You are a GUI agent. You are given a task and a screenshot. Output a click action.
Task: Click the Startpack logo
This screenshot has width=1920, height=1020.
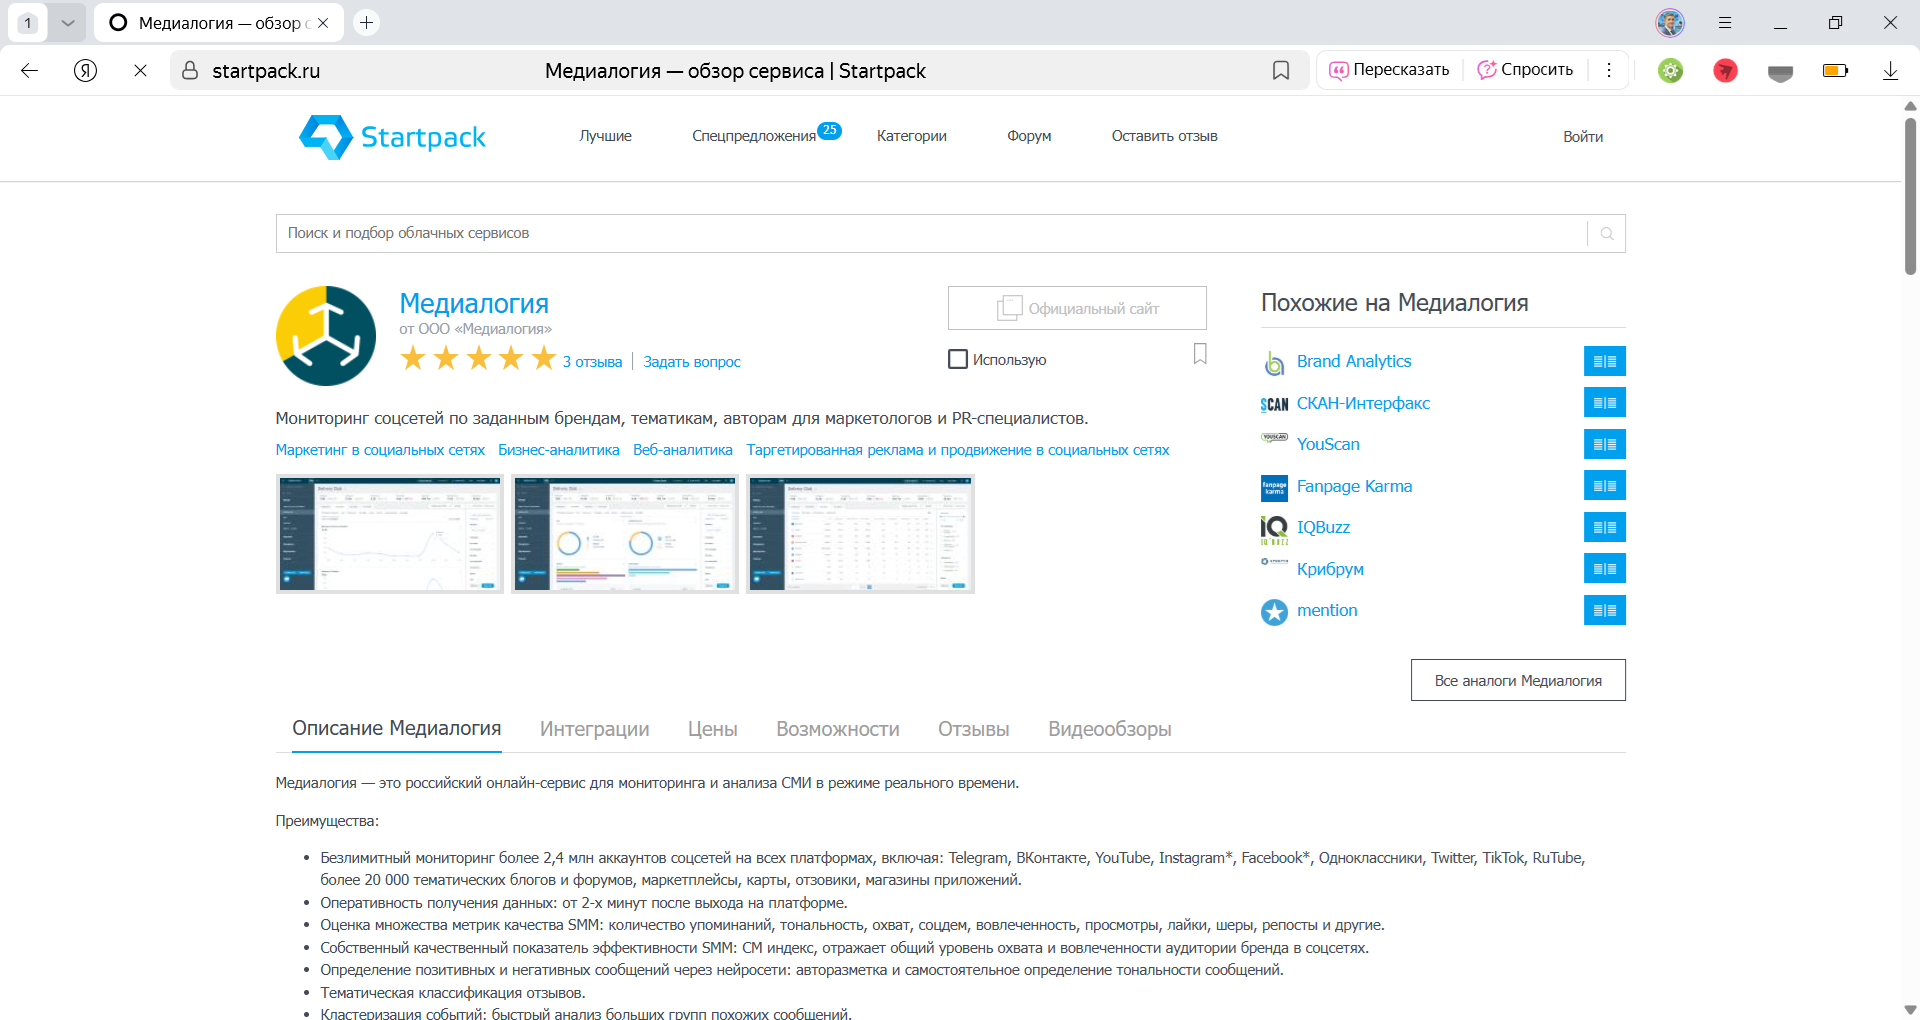(392, 137)
